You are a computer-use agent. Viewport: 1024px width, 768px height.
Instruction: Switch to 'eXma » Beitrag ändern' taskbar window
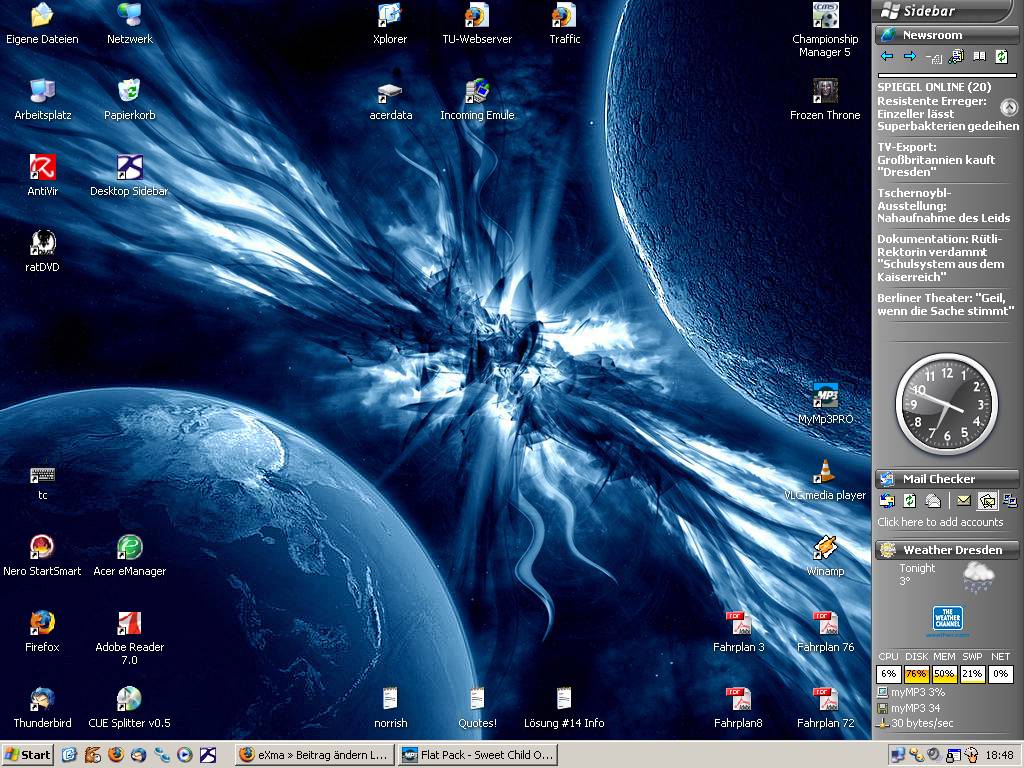pyautogui.click(x=314, y=755)
